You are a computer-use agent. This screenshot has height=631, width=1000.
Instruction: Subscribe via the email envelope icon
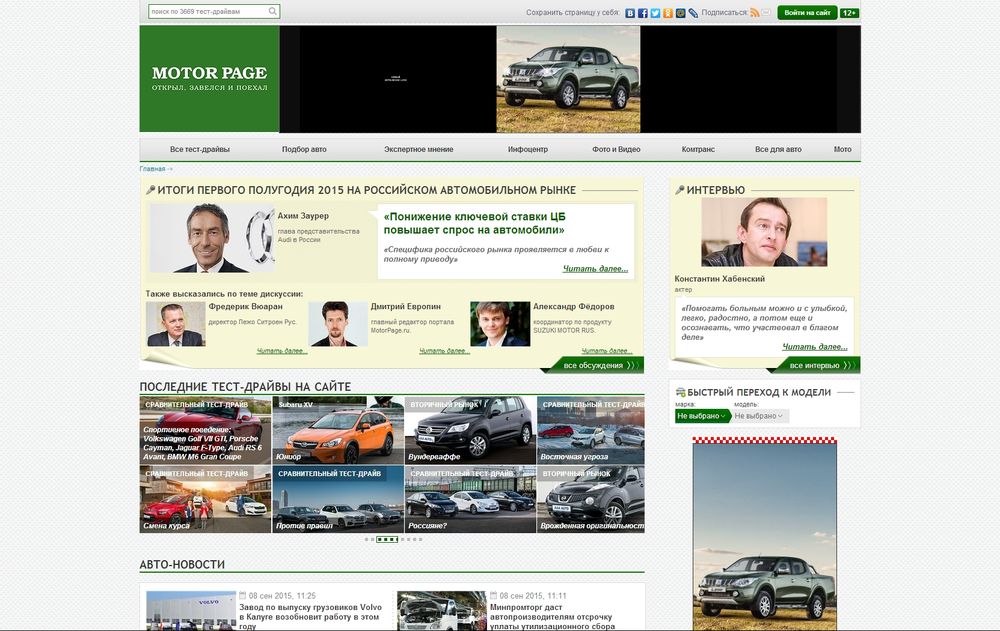point(766,13)
